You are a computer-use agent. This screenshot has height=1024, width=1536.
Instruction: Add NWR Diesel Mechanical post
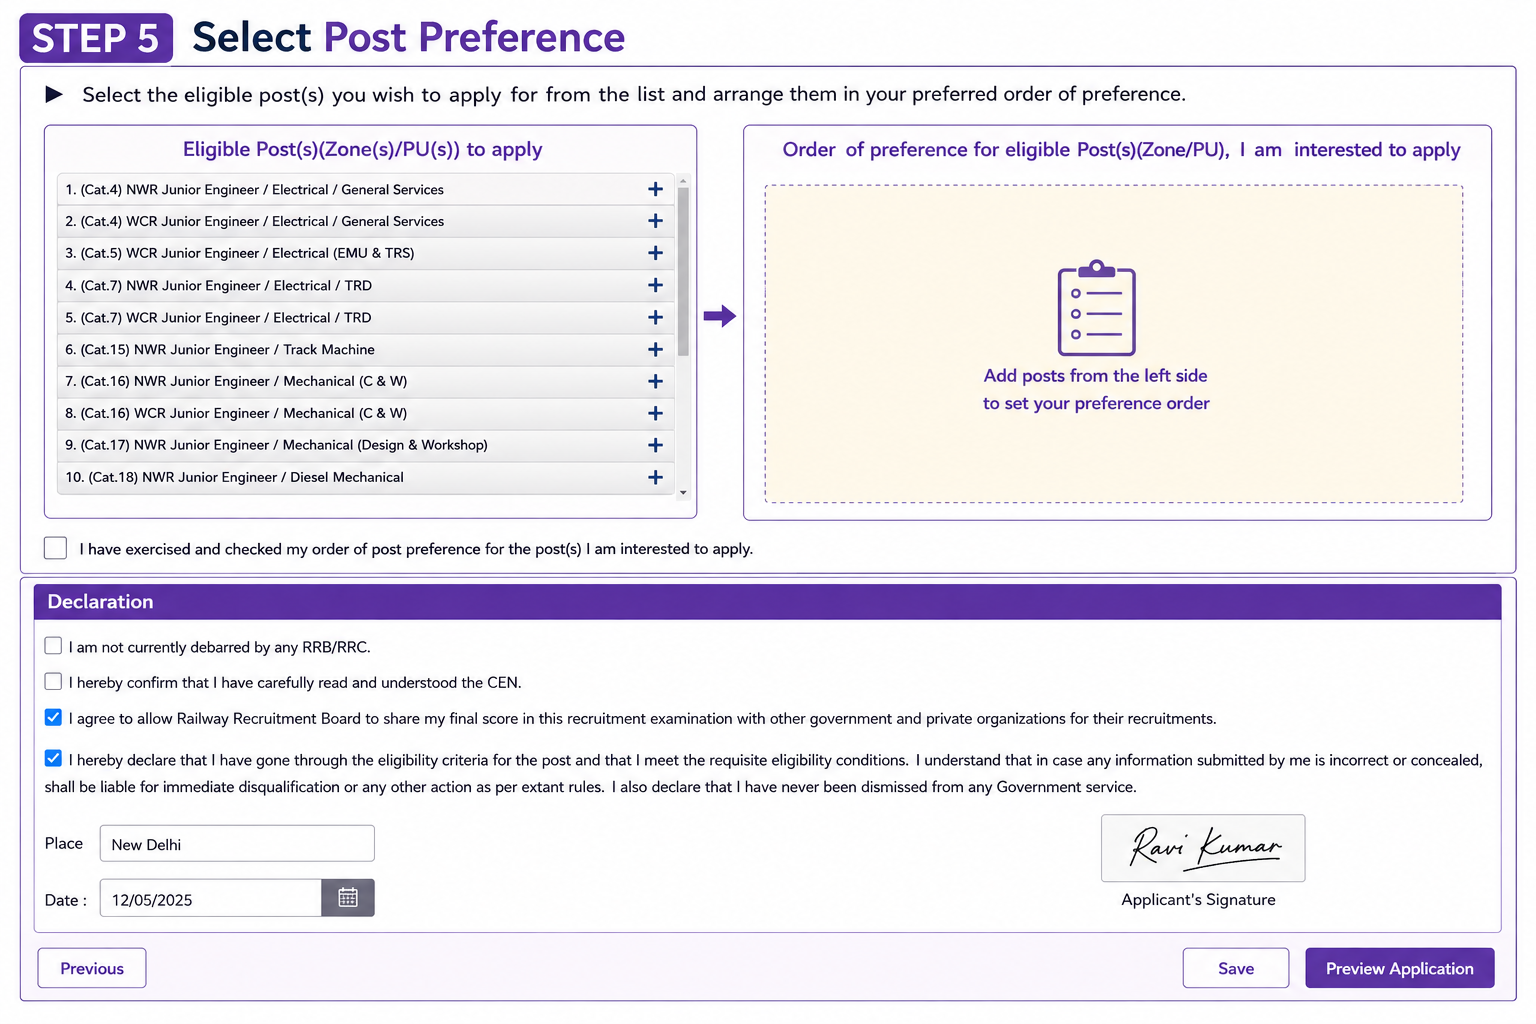point(655,477)
